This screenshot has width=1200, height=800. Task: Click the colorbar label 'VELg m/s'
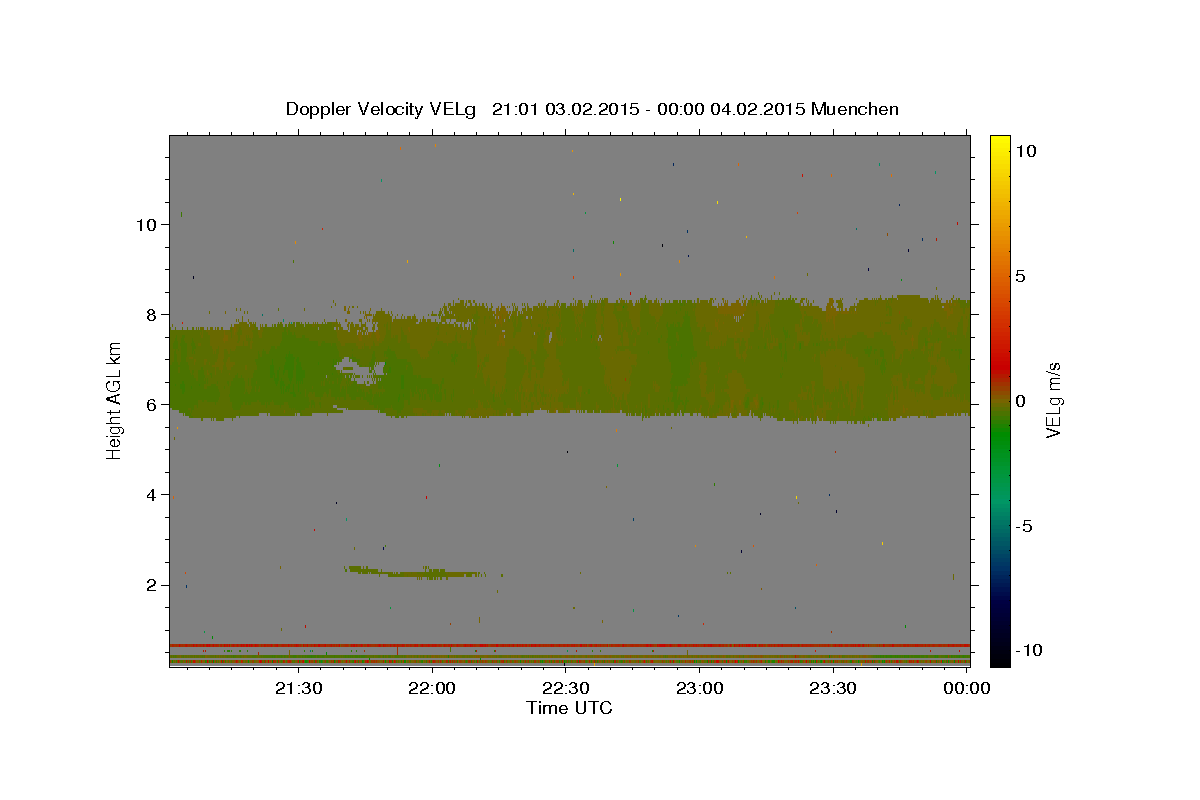(1053, 401)
